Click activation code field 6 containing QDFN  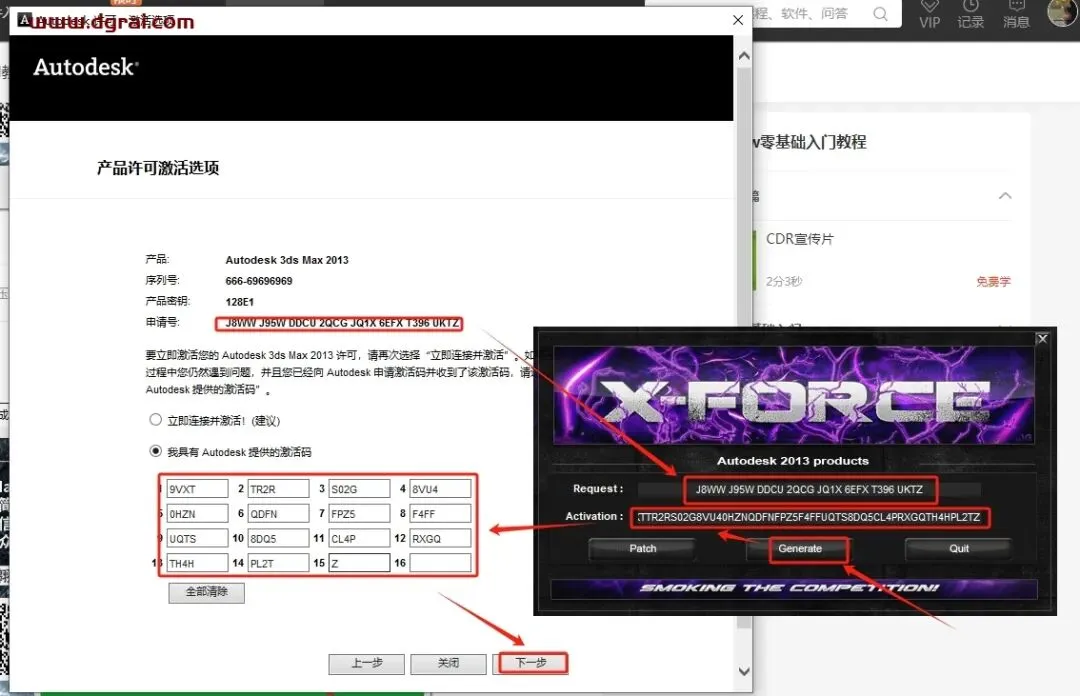[x=278, y=513]
